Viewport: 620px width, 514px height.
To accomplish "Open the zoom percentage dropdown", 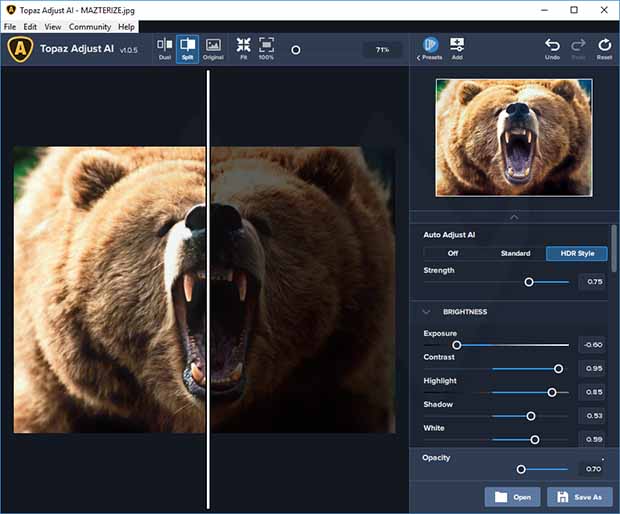I will tap(382, 49).
